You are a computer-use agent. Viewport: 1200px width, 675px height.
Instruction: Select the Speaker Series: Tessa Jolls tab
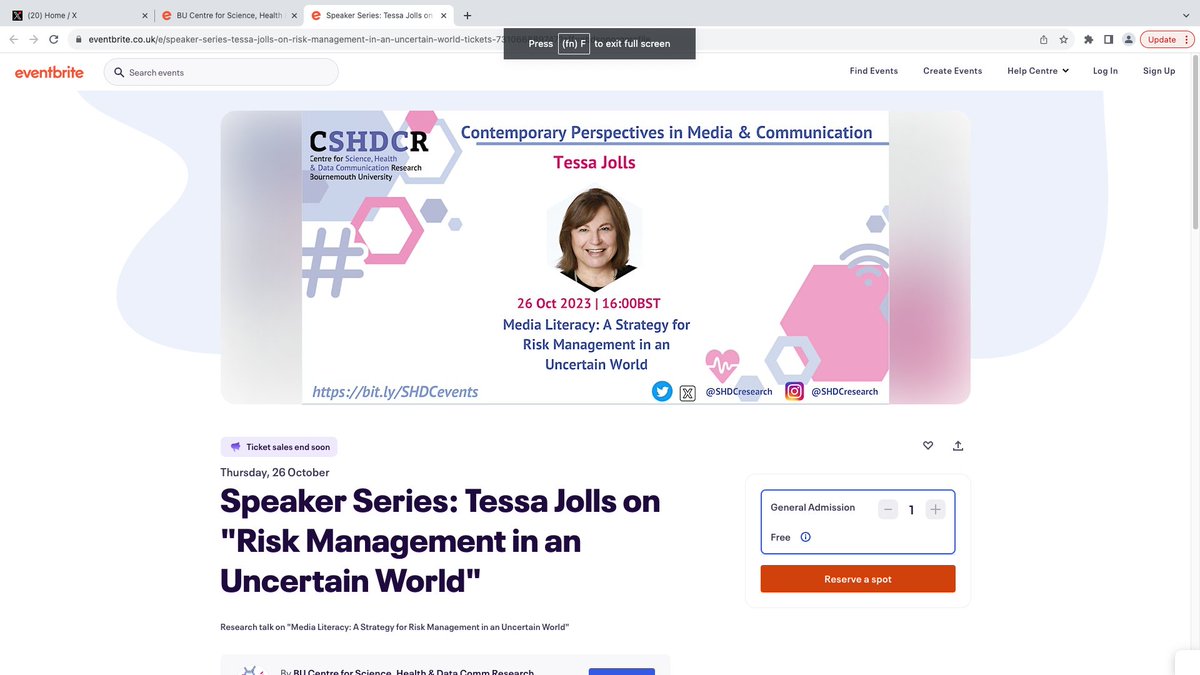[x=380, y=15]
